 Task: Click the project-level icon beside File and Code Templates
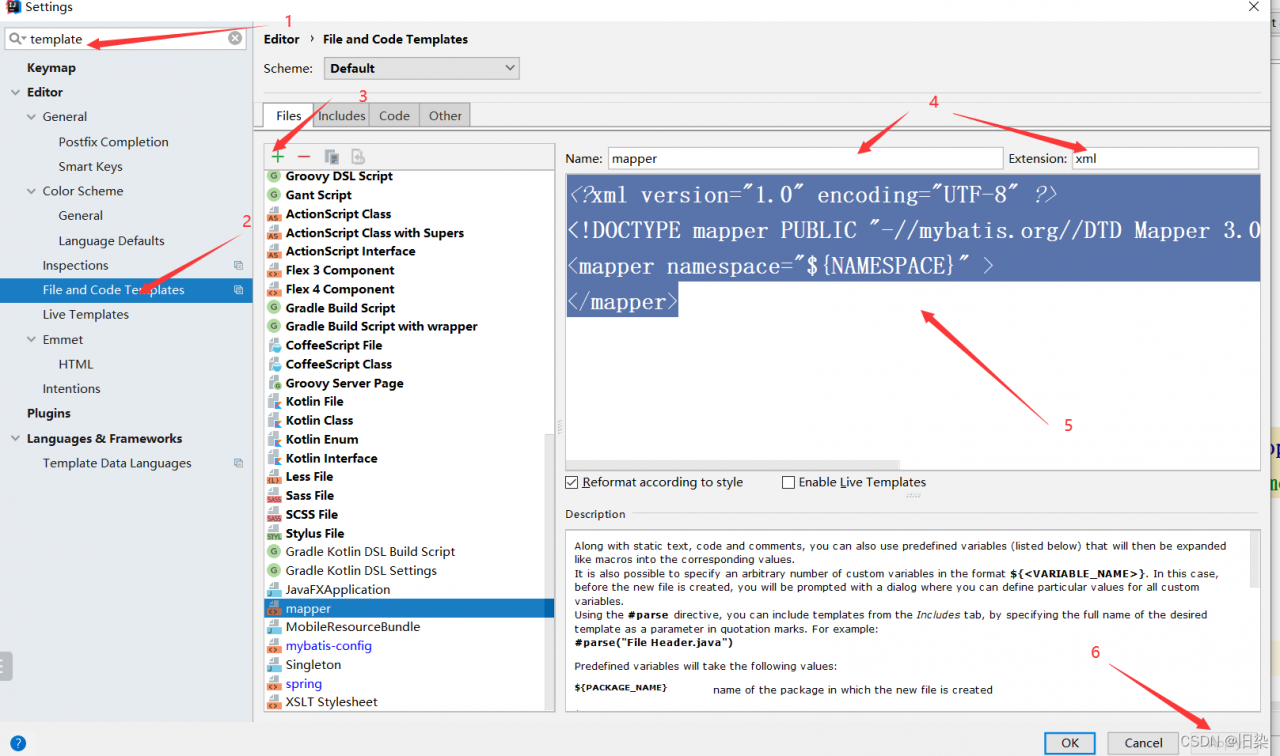[238, 290]
